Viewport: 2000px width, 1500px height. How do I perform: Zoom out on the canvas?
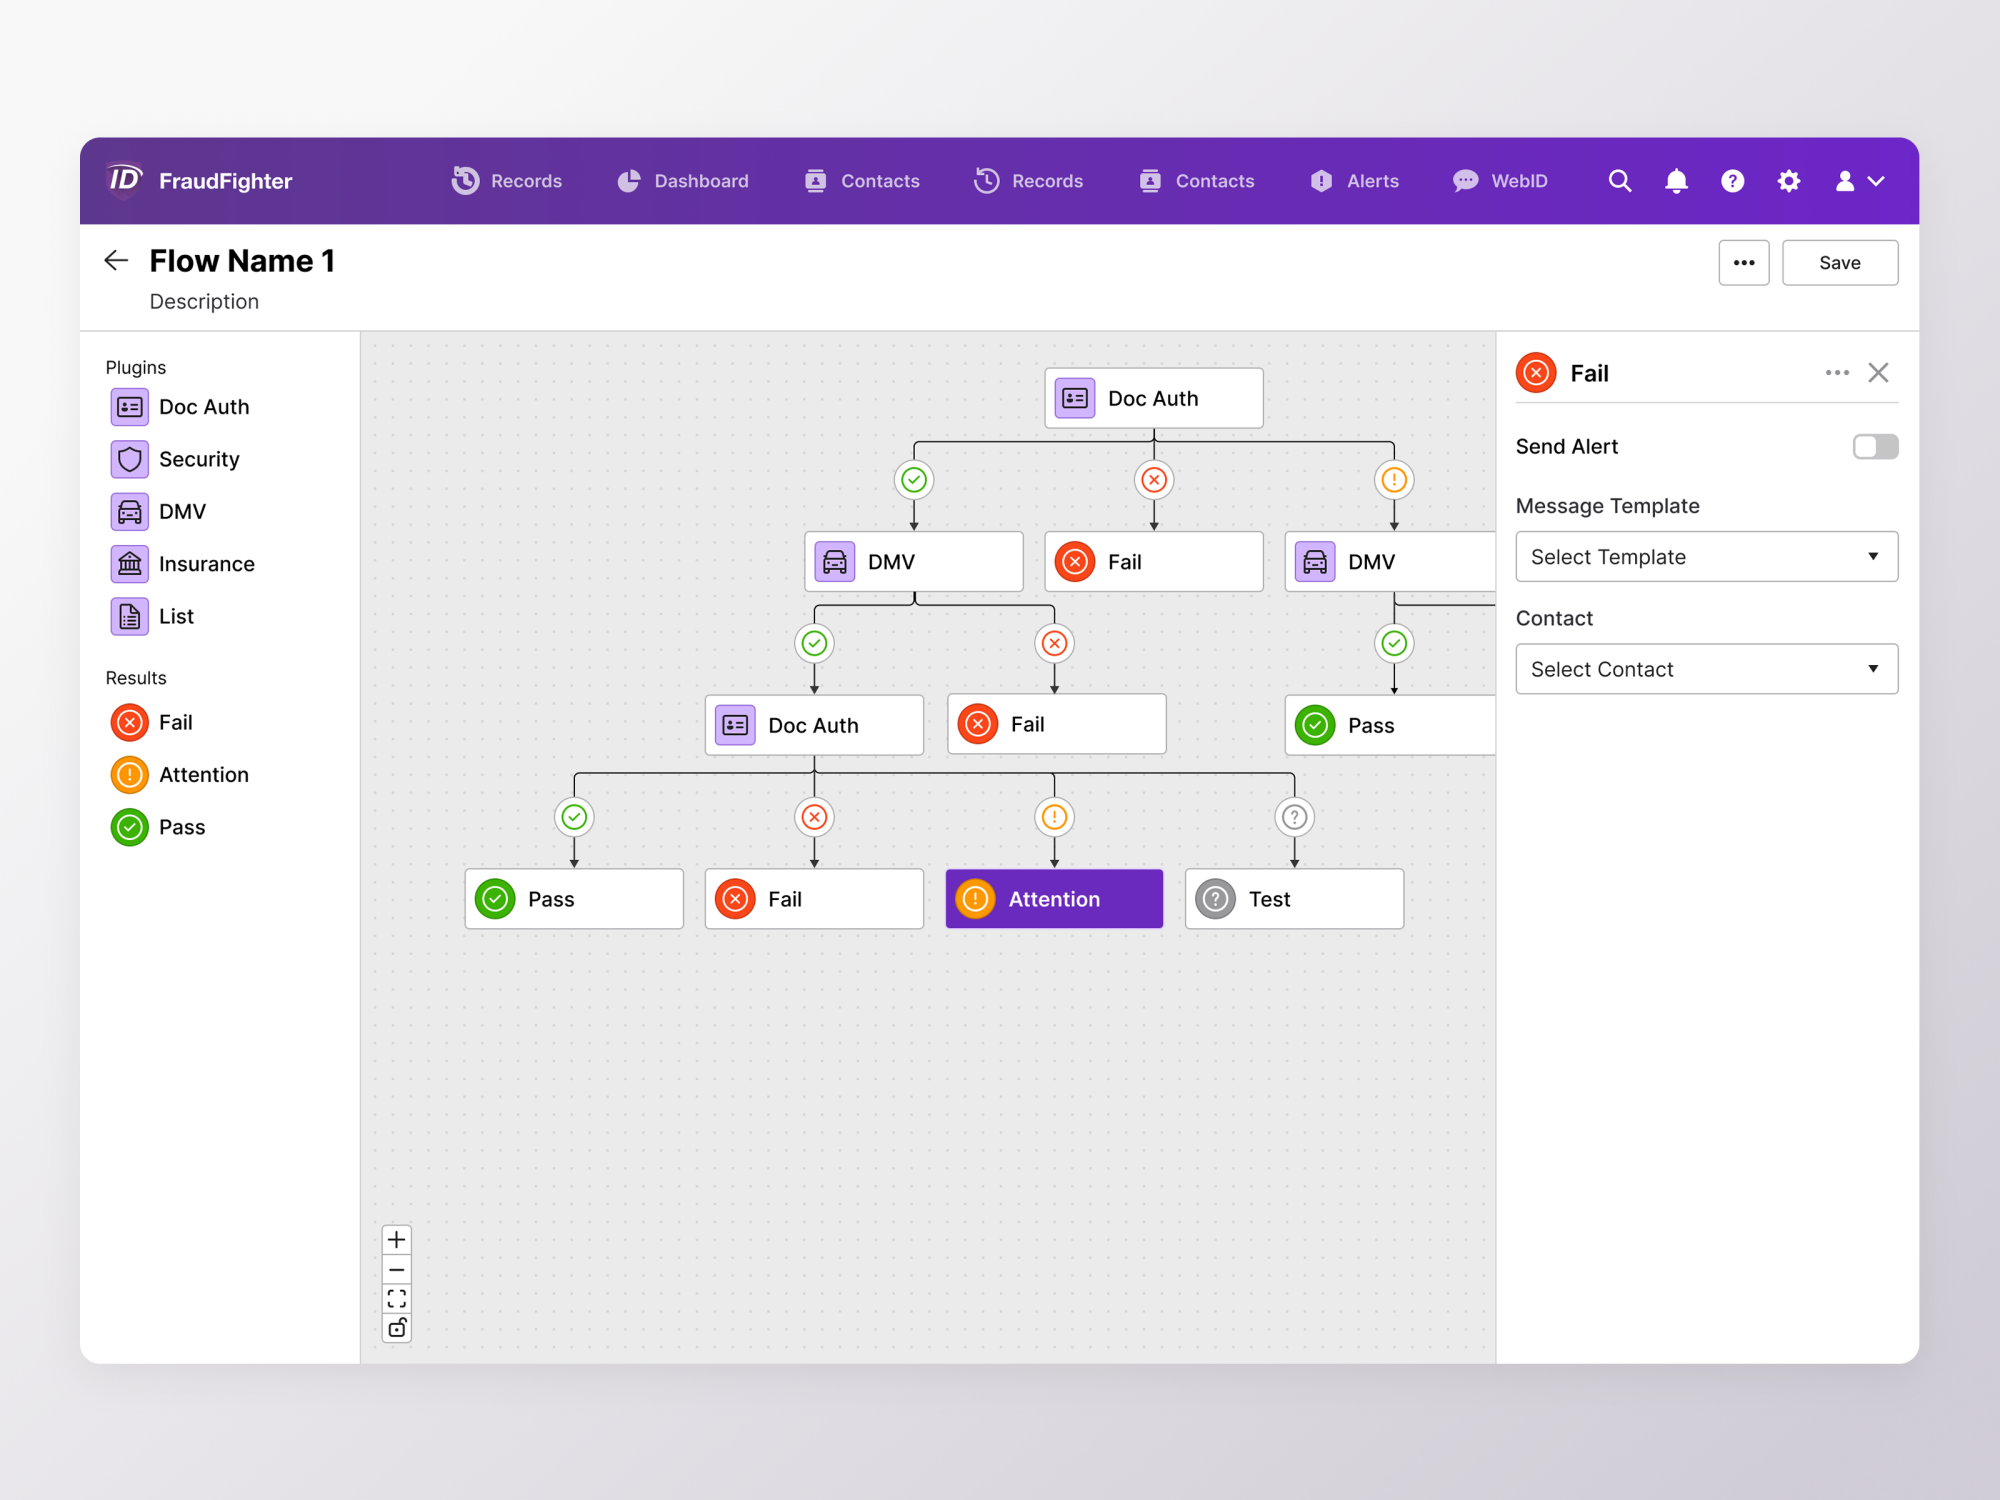[x=397, y=1270]
